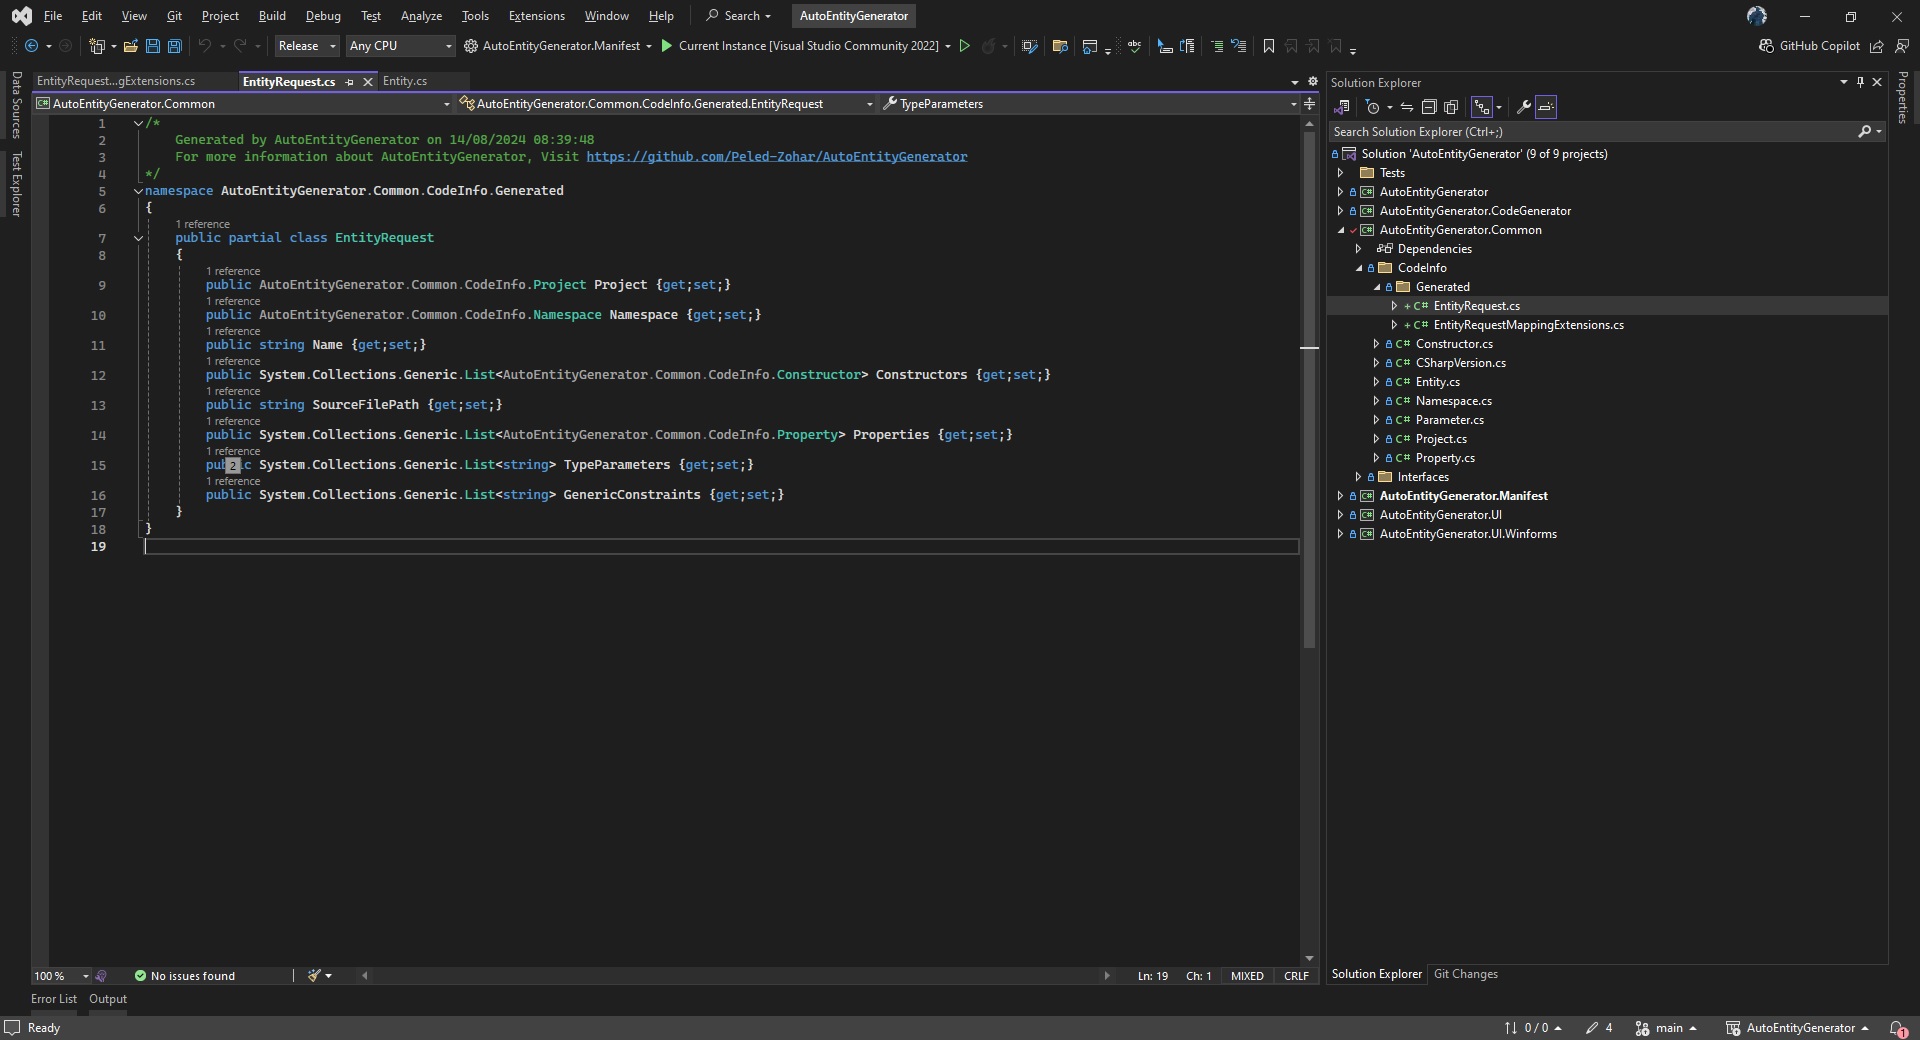Click the pending changes pencil indicator
Viewport: 1920px width, 1040px height.
1599,1028
